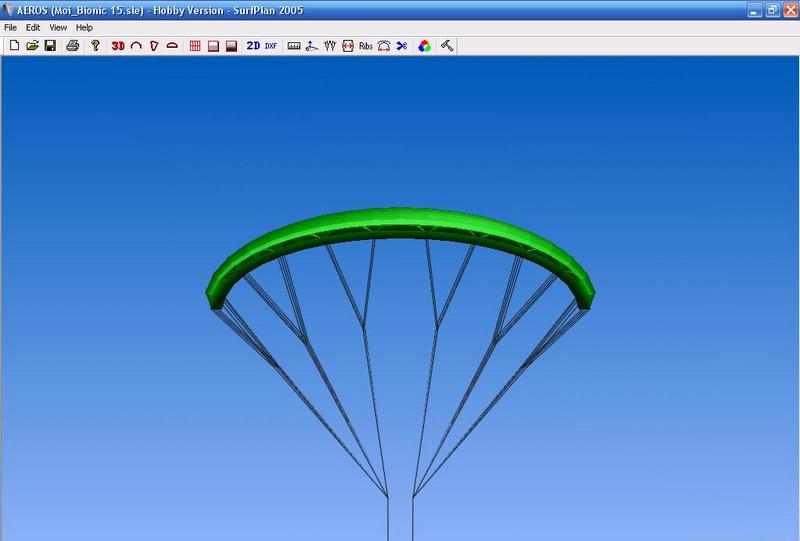The image size is (800, 541).
Task: Export using the DXF button
Action: tap(271, 46)
